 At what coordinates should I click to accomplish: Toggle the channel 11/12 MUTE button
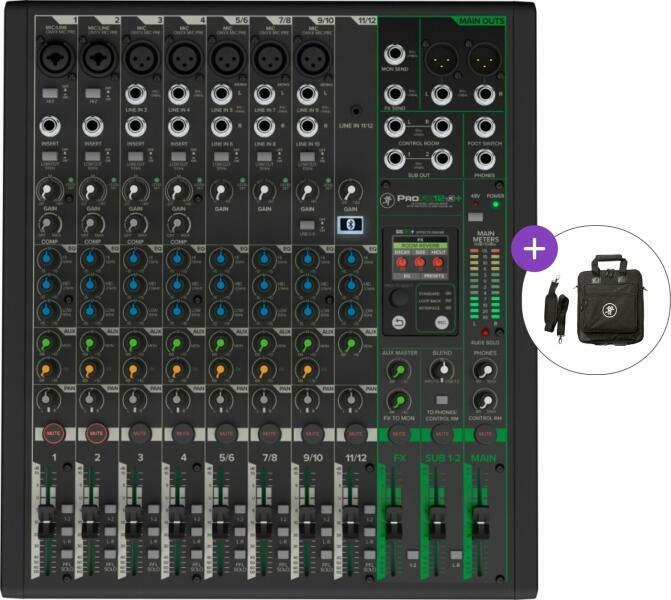click(x=355, y=434)
